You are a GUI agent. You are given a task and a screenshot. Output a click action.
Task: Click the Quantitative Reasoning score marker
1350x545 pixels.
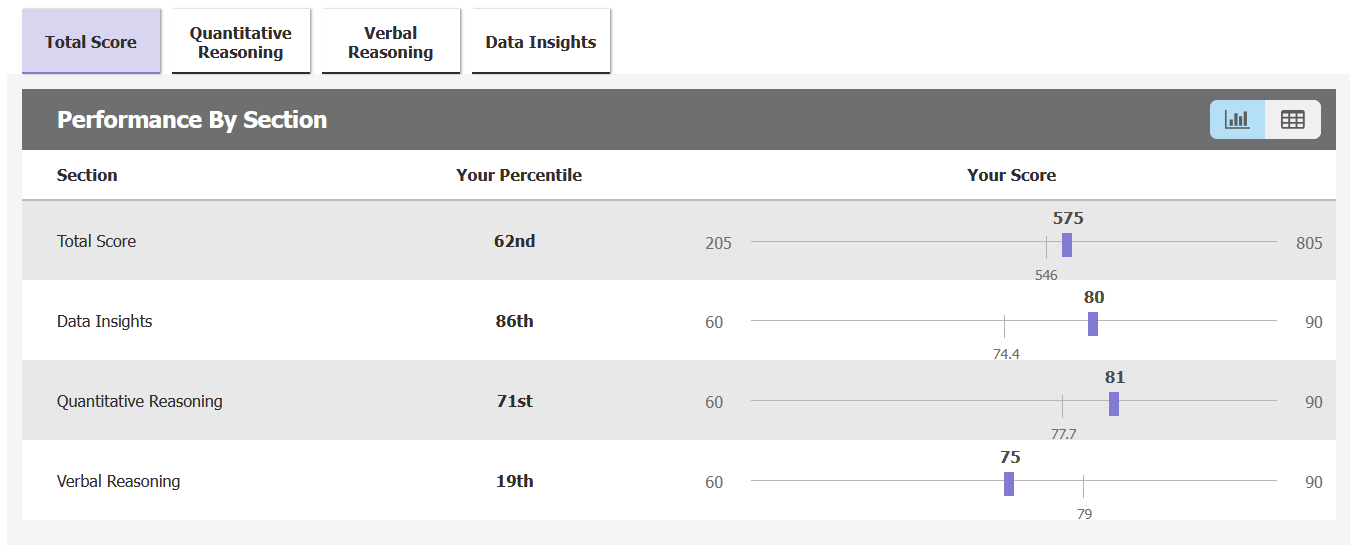[1114, 404]
